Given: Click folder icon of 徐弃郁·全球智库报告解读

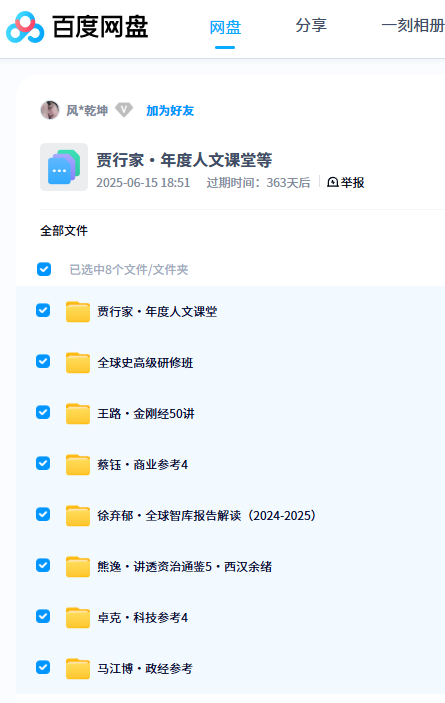Looking at the screenshot, I should point(78,516).
